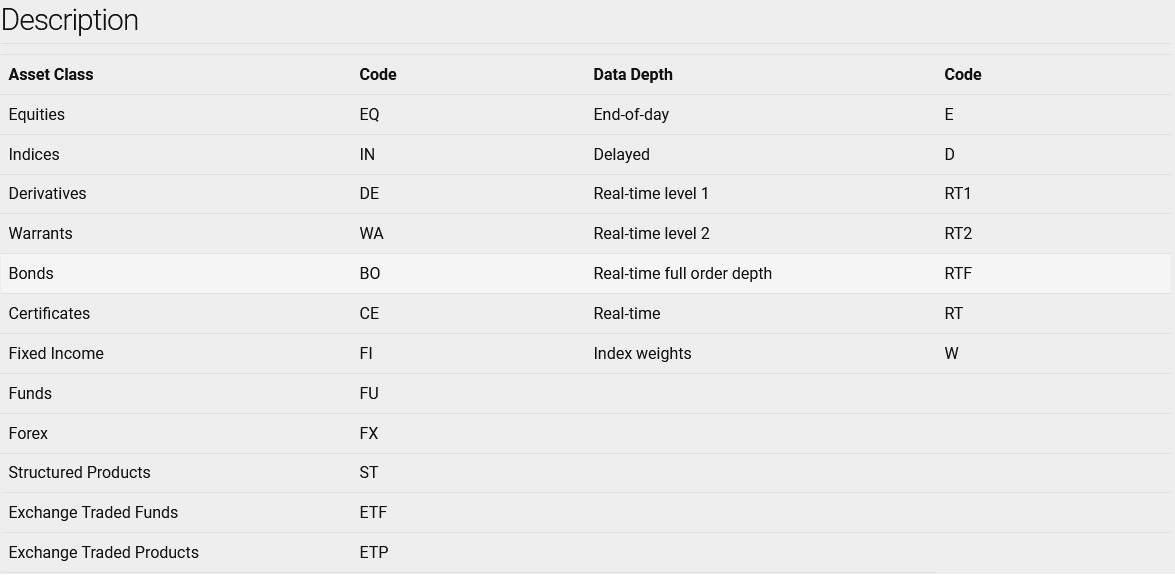Select the Certificates asset class entry
The image size is (1175, 575).
[x=49, y=313]
